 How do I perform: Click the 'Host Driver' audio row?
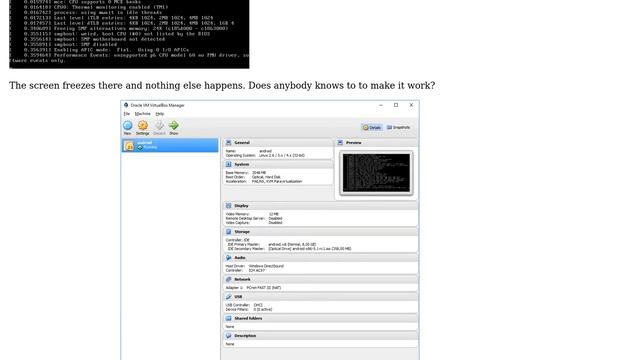(x=255, y=266)
